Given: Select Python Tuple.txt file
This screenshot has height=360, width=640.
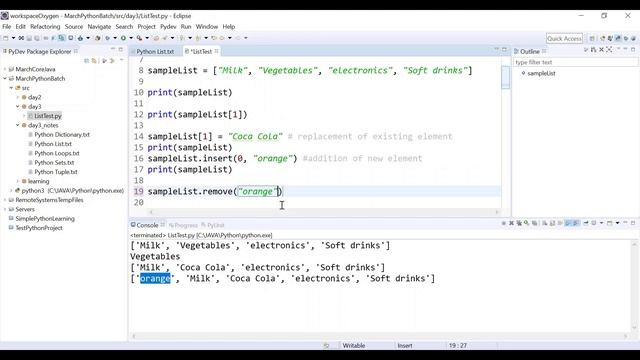Looking at the screenshot, I should click(56, 172).
